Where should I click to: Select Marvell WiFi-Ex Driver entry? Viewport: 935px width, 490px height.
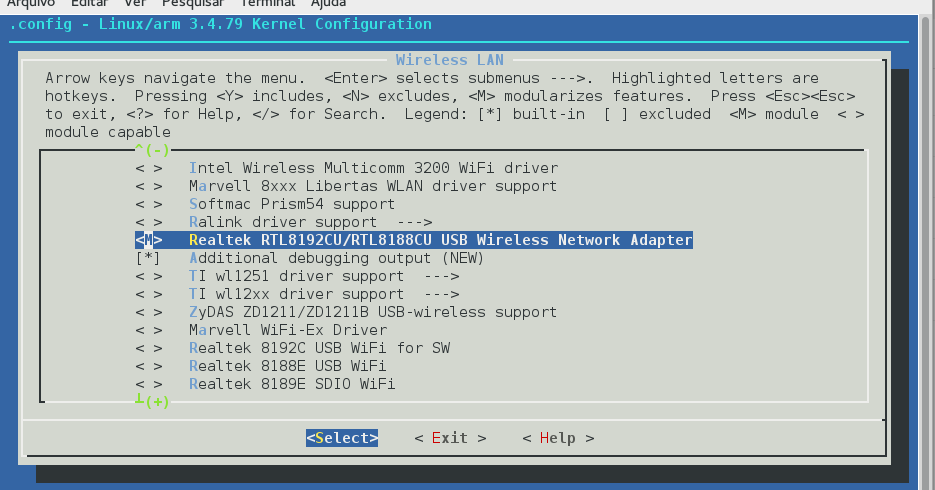pos(288,330)
